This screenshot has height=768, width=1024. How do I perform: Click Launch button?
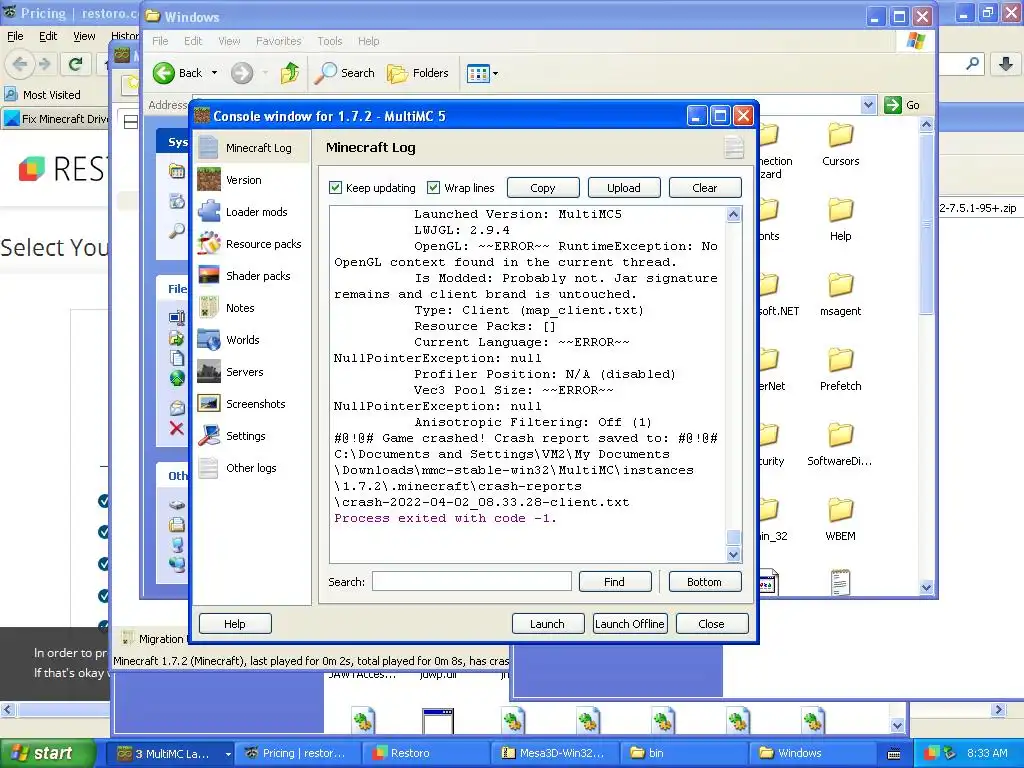[547, 624]
